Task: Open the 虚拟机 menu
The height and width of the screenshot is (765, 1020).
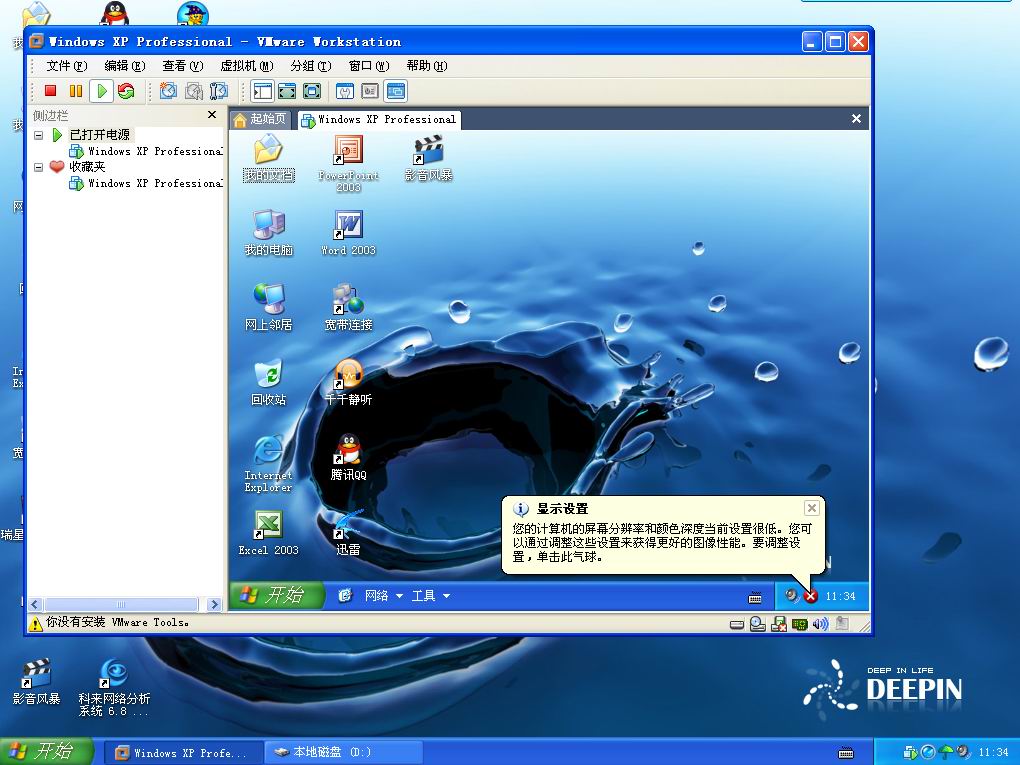Action: point(244,66)
